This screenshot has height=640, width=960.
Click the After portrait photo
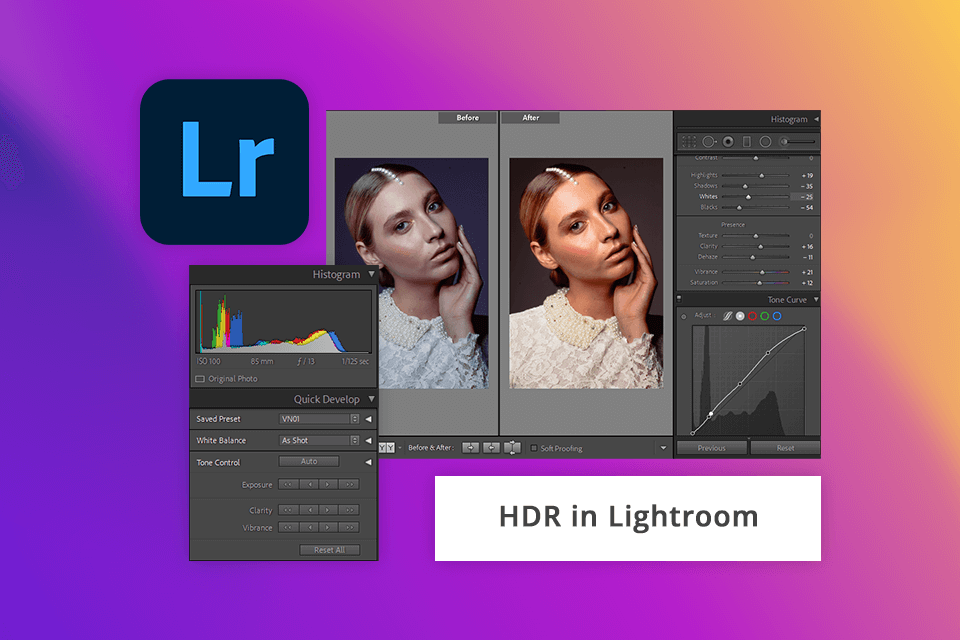pyautogui.click(x=586, y=273)
